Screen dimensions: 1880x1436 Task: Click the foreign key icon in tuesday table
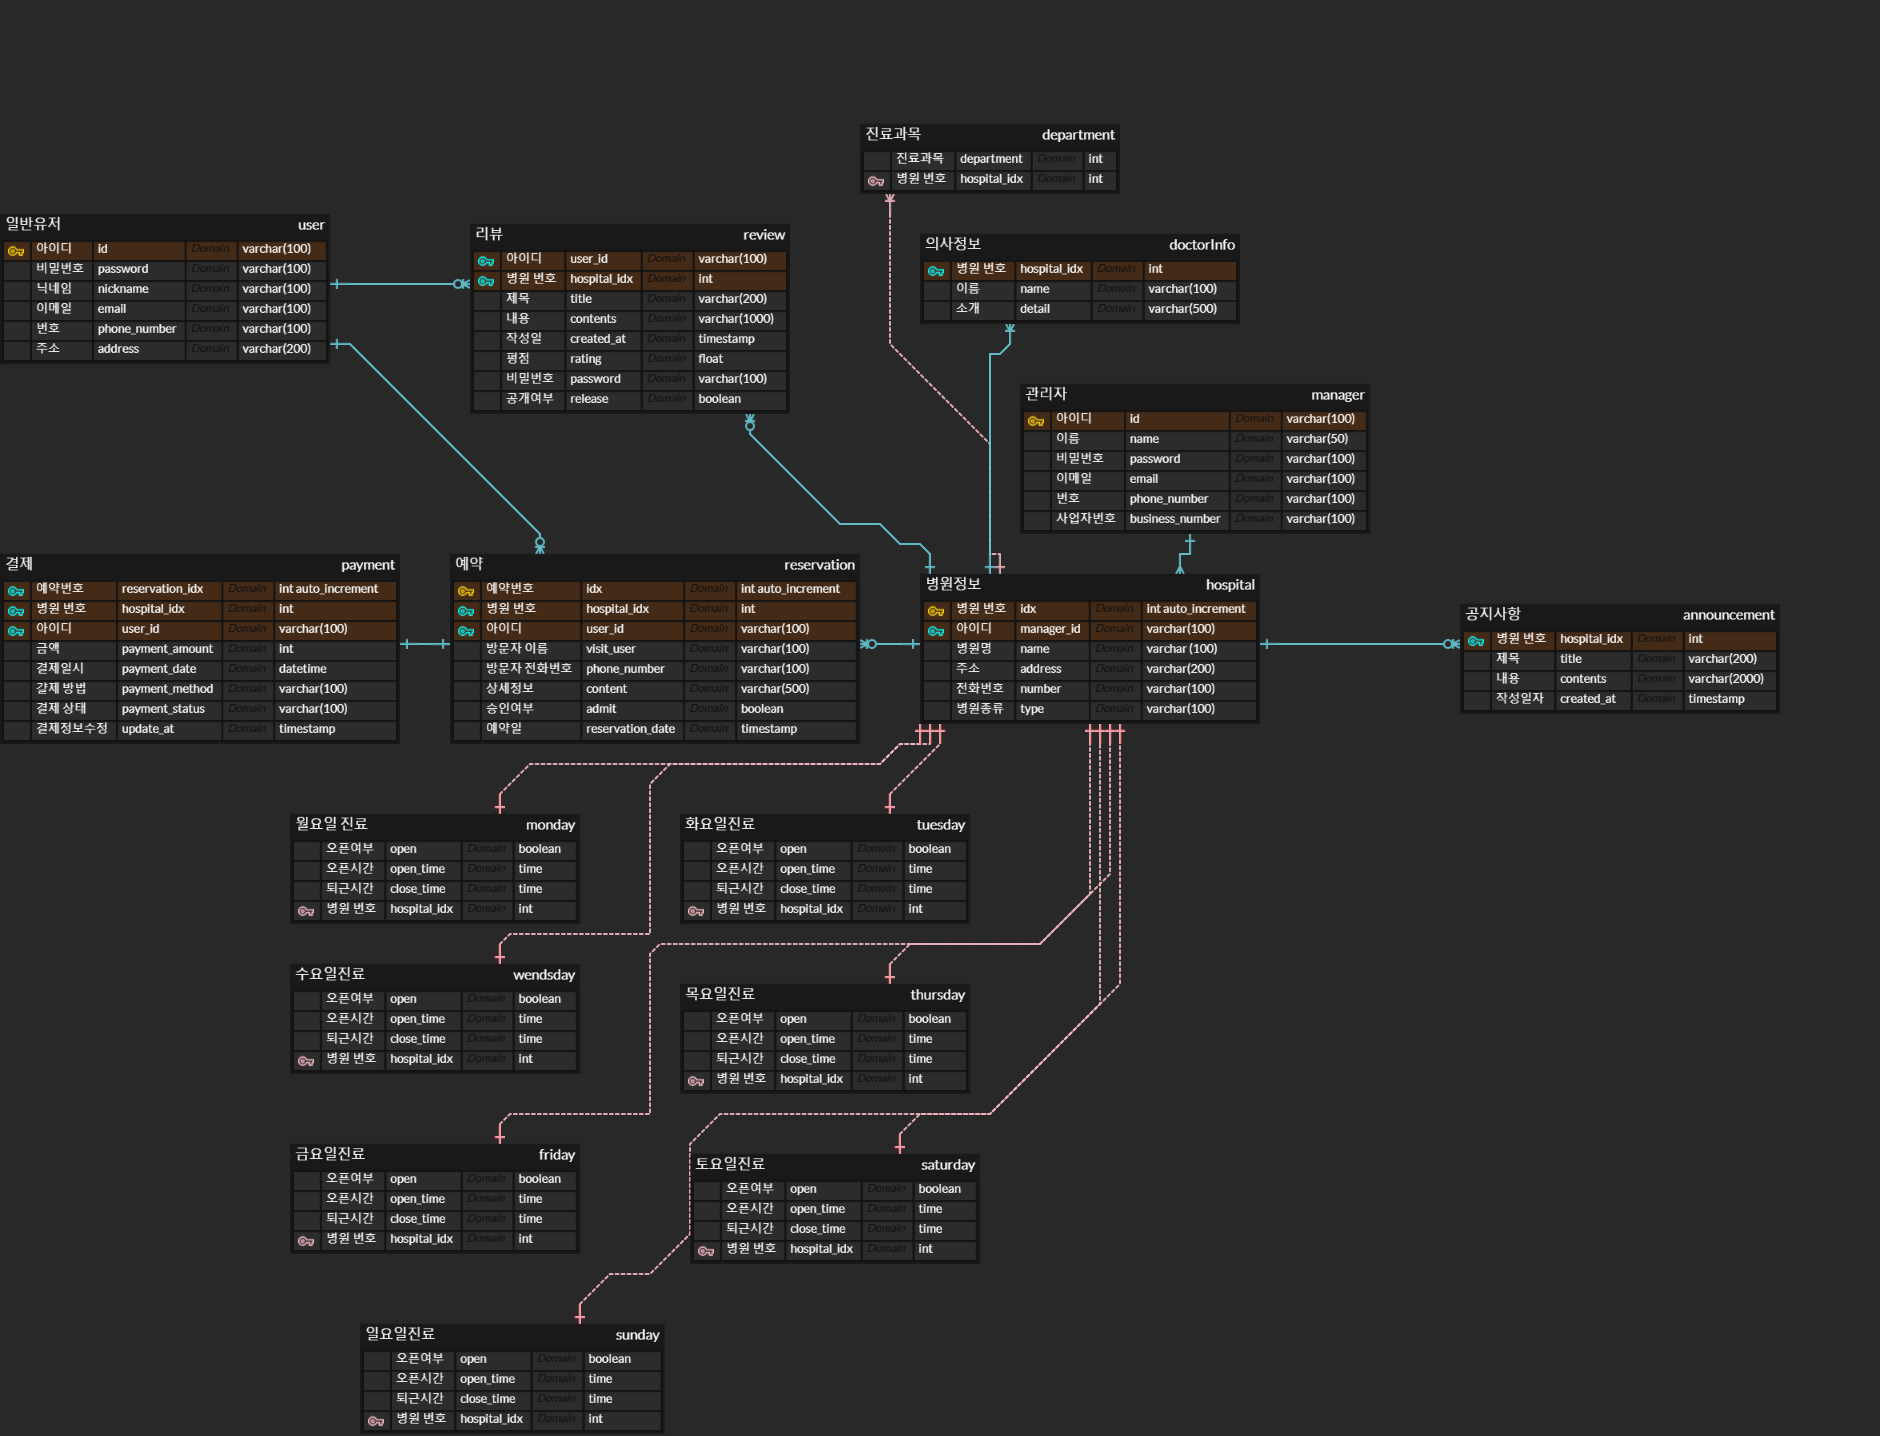point(696,910)
